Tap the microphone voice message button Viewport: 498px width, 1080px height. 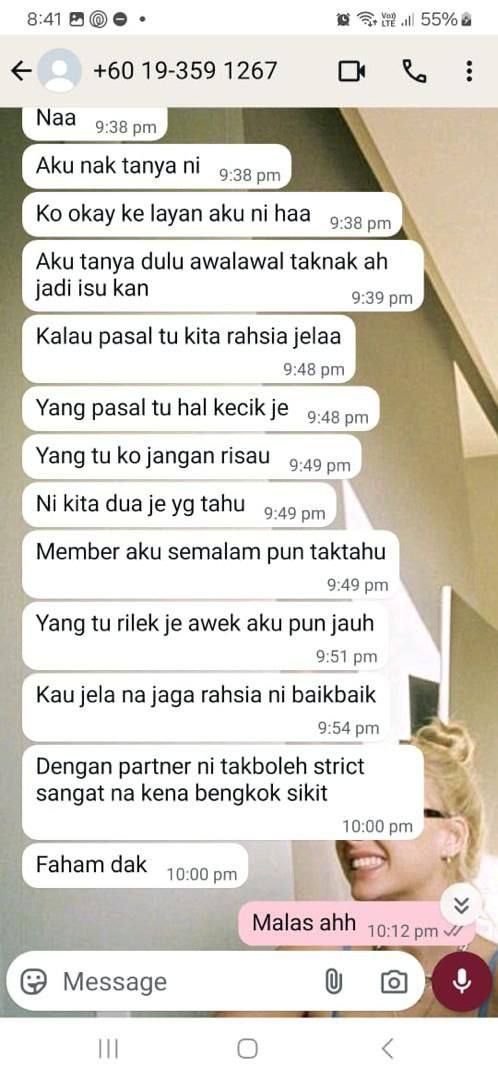tap(462, 981)
